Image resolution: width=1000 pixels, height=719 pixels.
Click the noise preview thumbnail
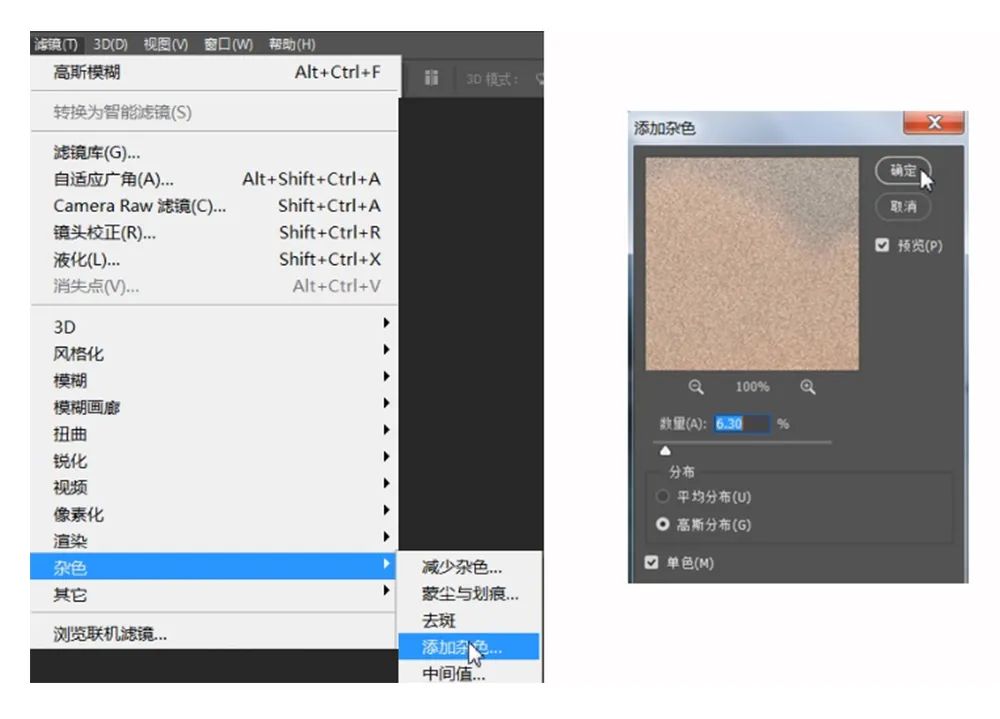pos(752,263)
